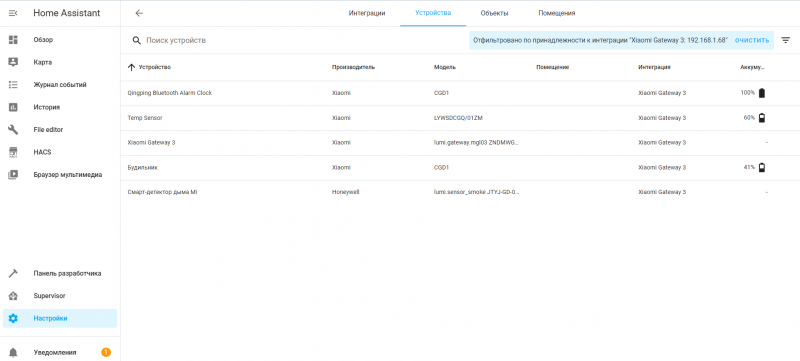Clear the filter with ОЧИСТИТЬ
This screenshot has height=361, width=800.
click(752, 40)
